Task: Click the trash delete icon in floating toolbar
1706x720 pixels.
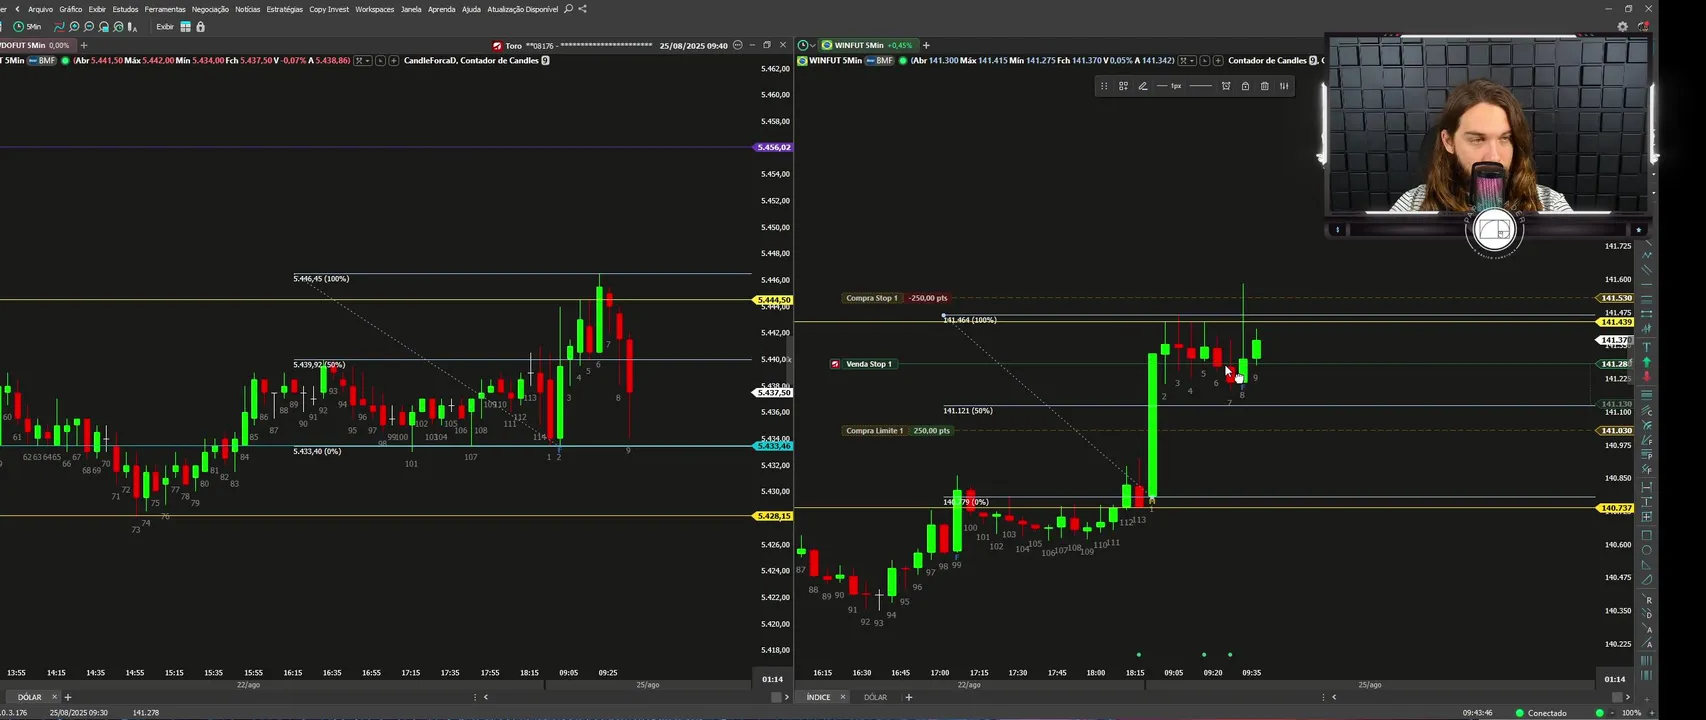Action: pyautogui.click(x=1265, y=86)
